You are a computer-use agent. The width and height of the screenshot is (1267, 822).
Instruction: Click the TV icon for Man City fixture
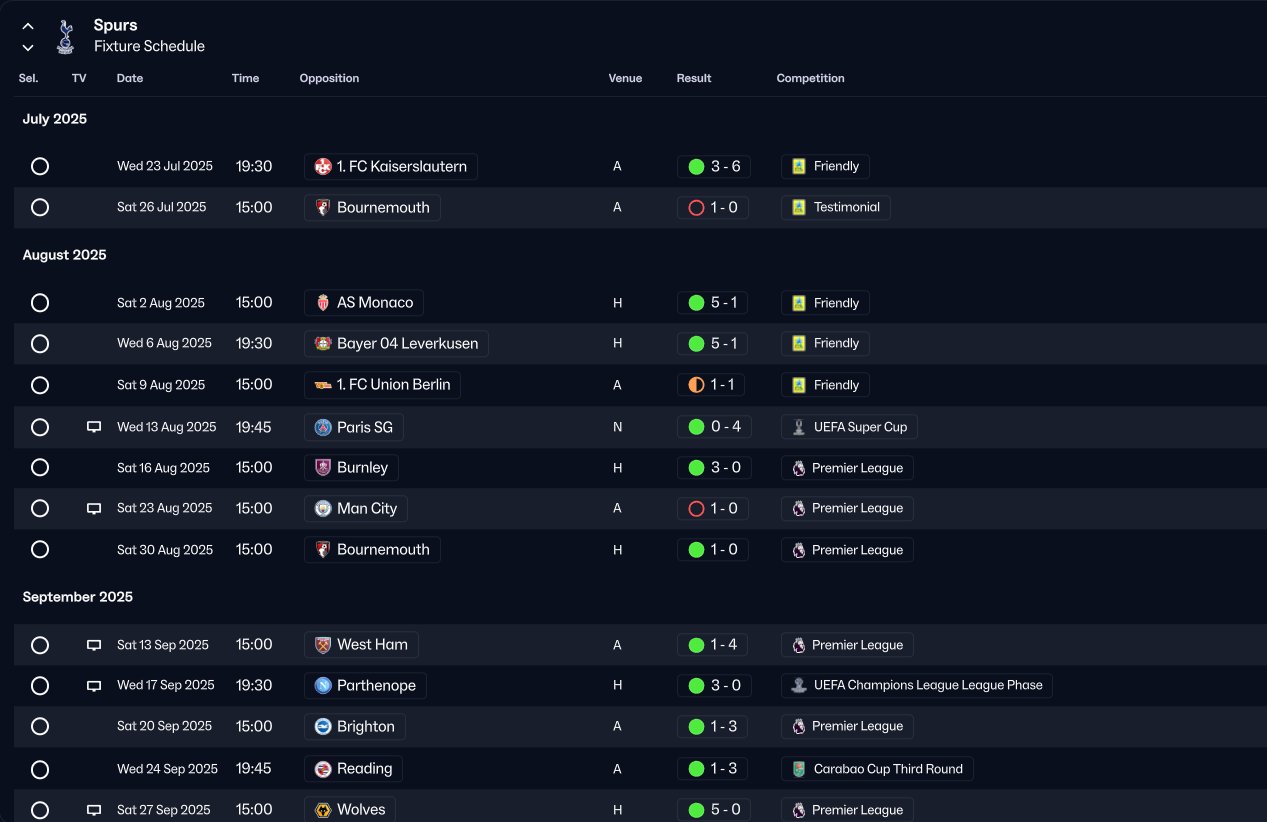pos(94,508)
